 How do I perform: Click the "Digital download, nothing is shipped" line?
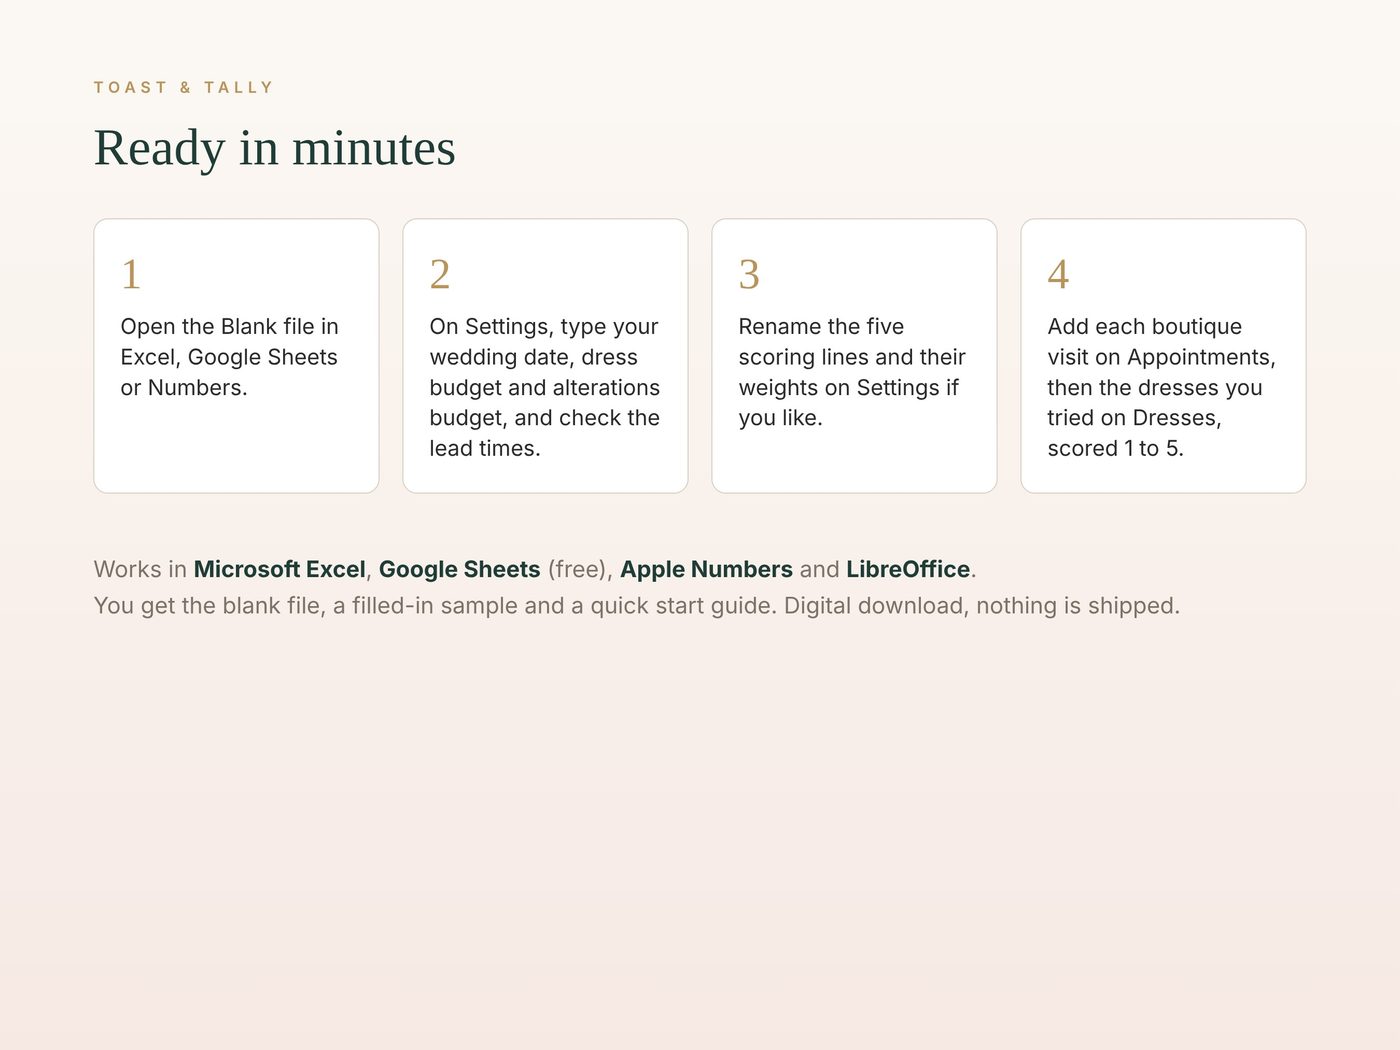point(637,606)
